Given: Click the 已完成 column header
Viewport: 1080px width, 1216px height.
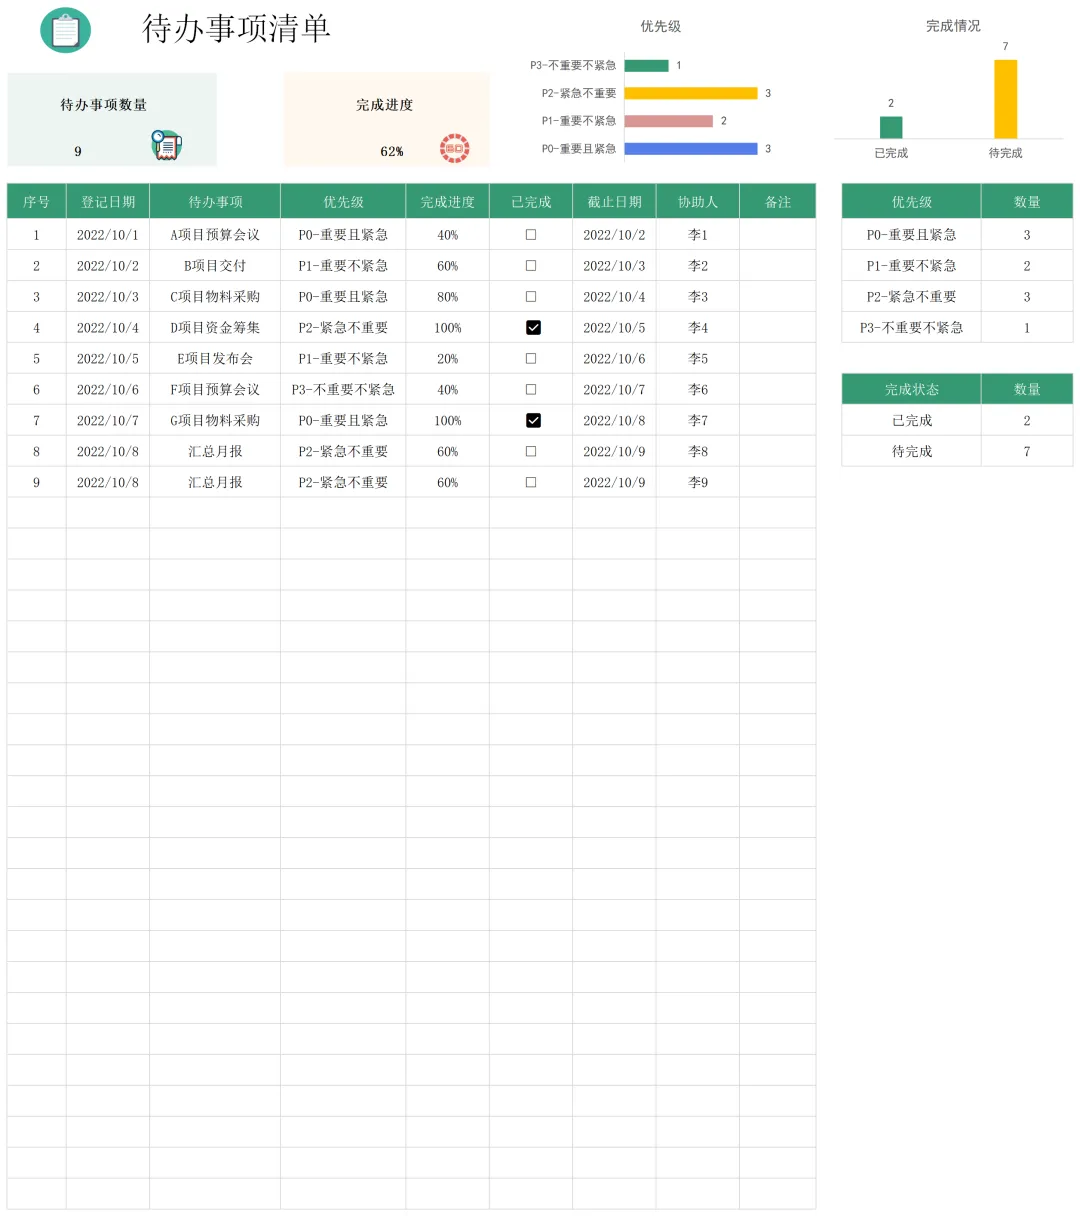Looking at the screenshot, I should (531, 202).
